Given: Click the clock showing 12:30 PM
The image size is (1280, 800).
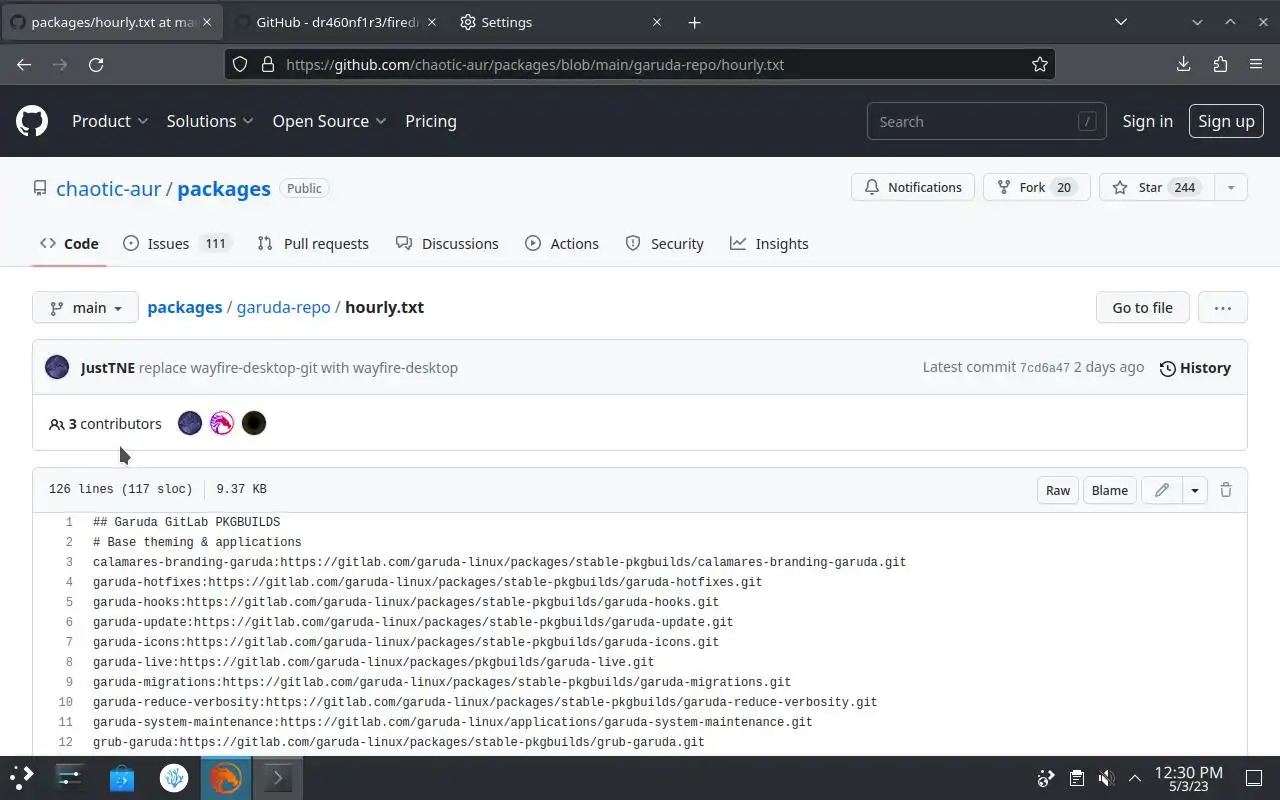Looking at the screenshot, I should point(1188,772).
